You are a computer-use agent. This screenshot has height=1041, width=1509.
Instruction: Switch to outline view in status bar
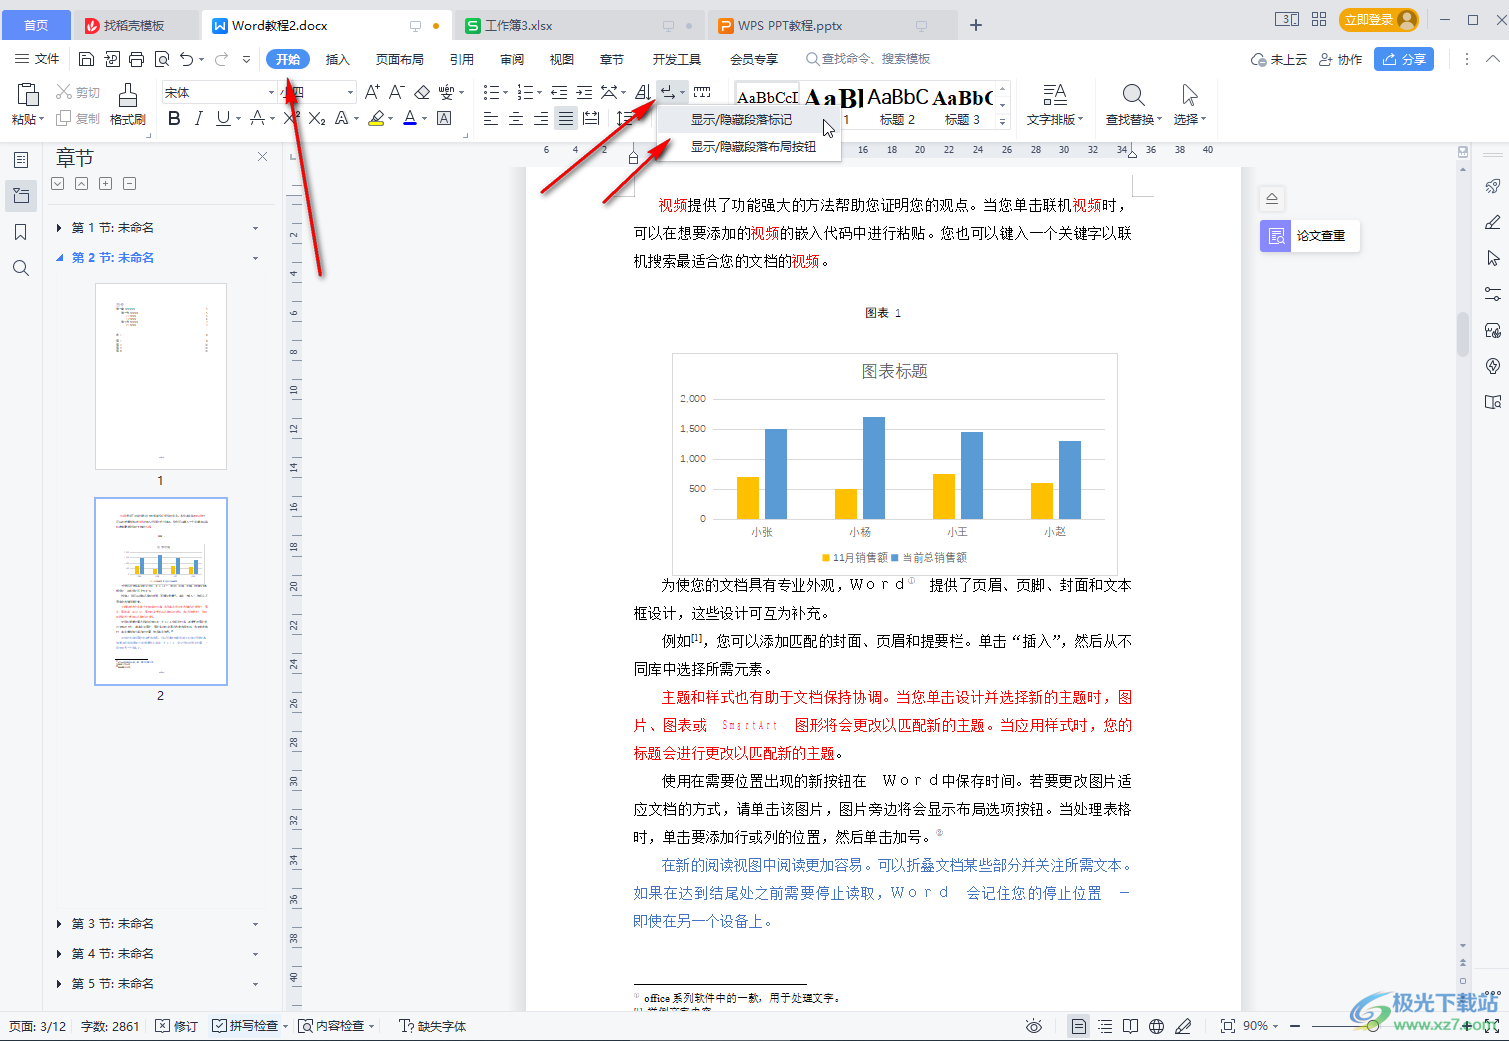pyautogui.click(x=1105, y=1026)
